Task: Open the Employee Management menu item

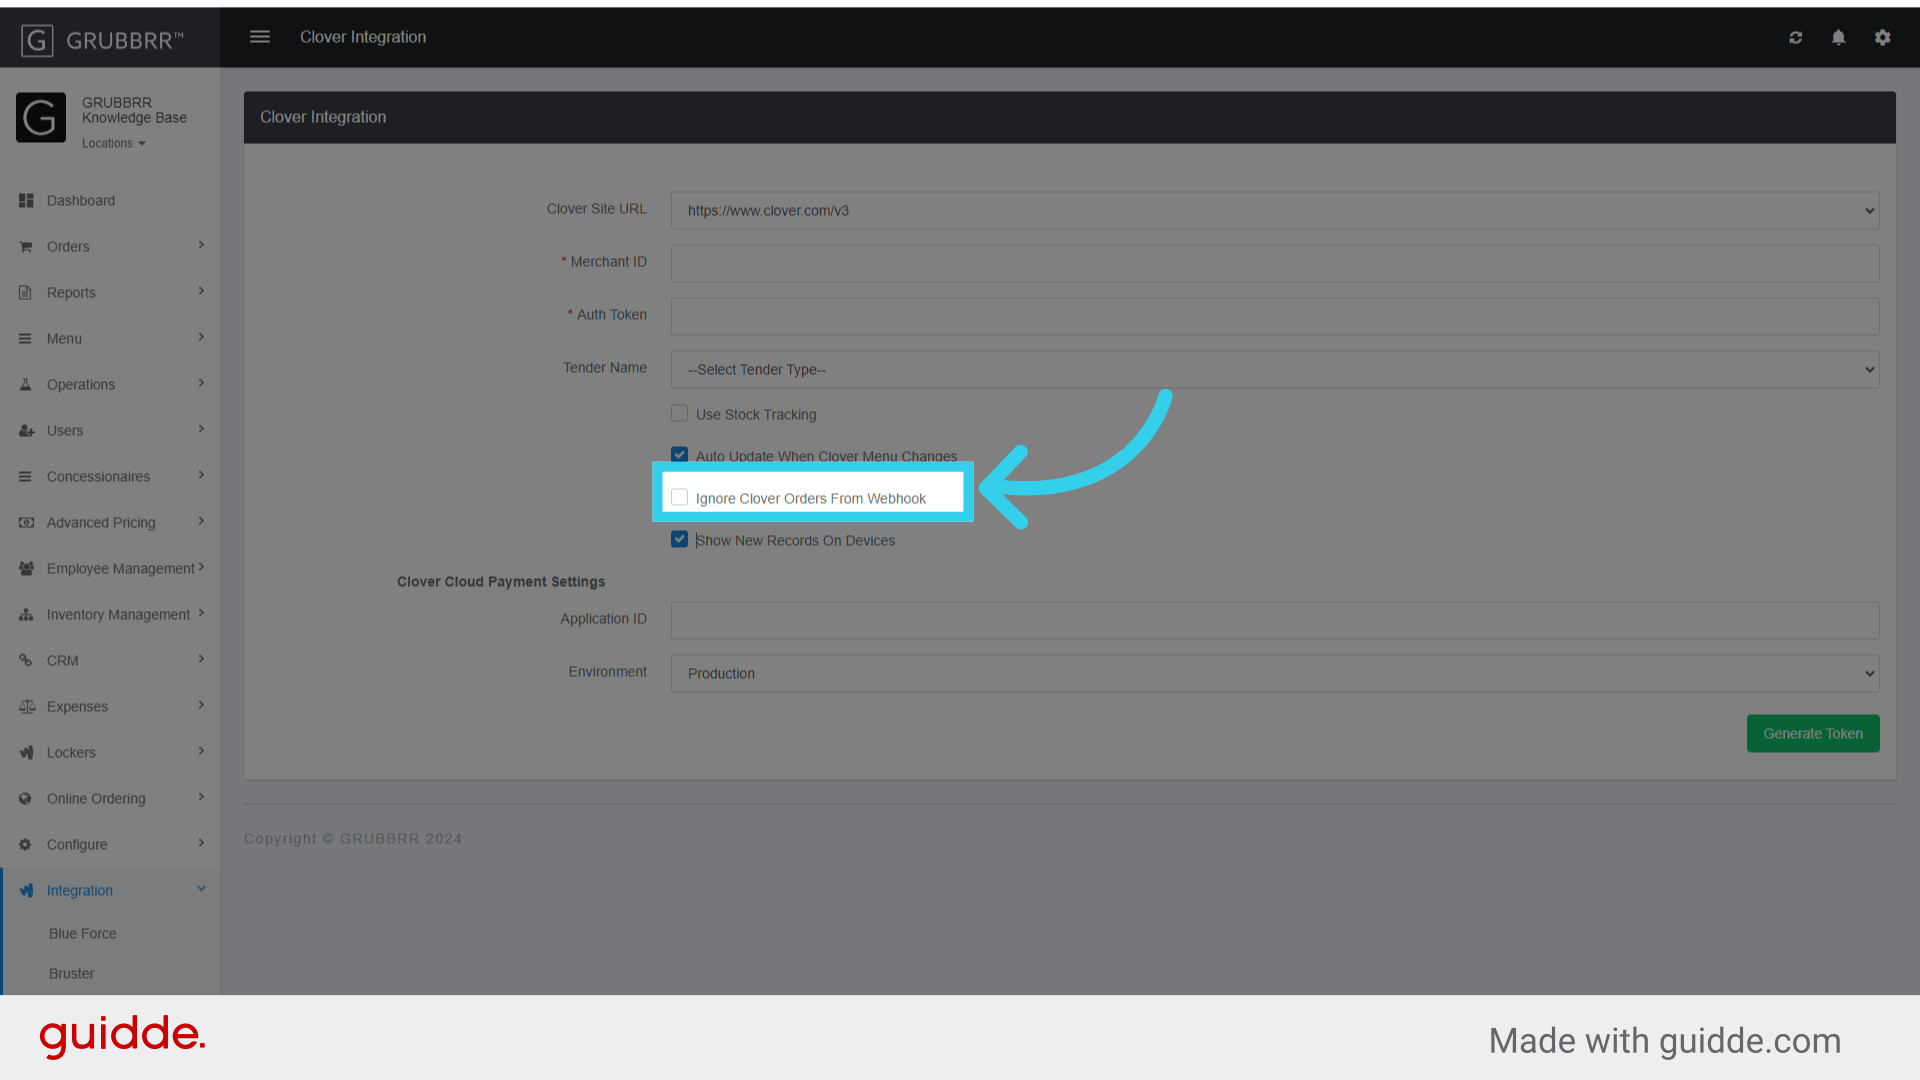Action: pos(110,569)
